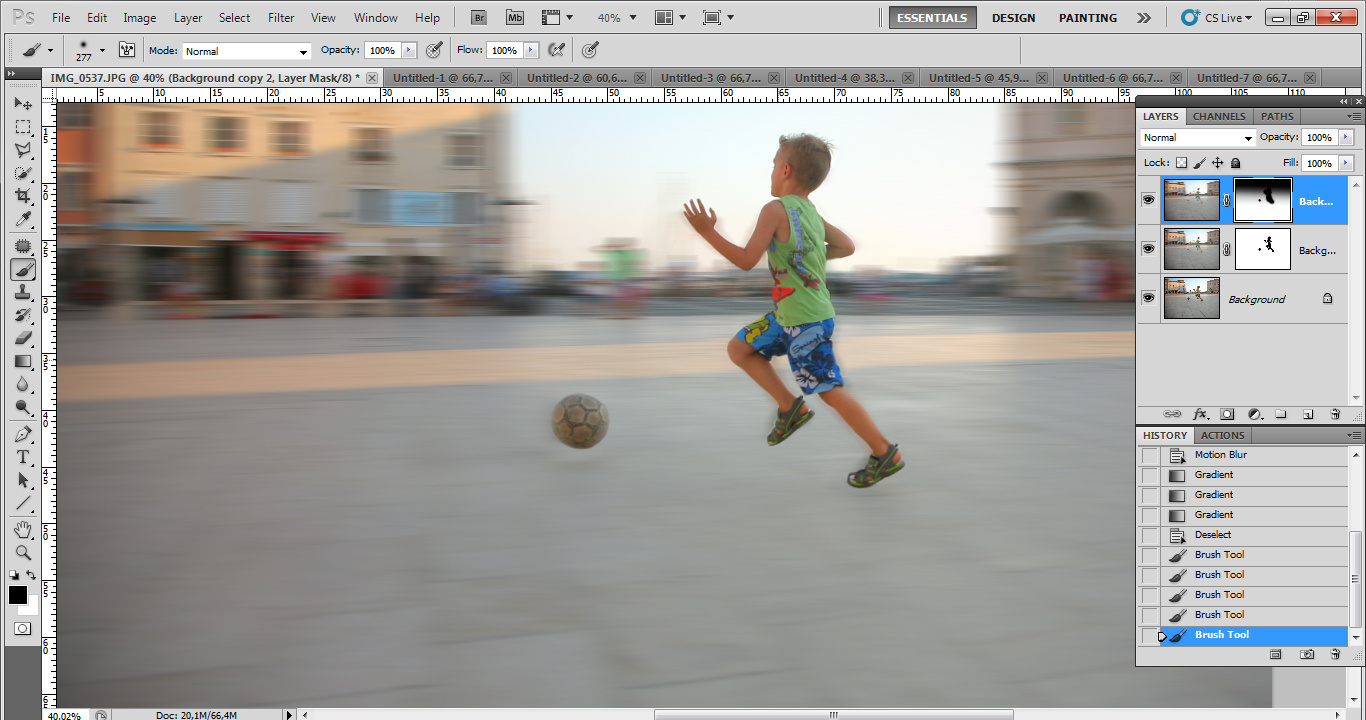This screenshot has height=720, width=1366.
Task: Click Create new group folder icon
Action: [x=1281, y=414]
